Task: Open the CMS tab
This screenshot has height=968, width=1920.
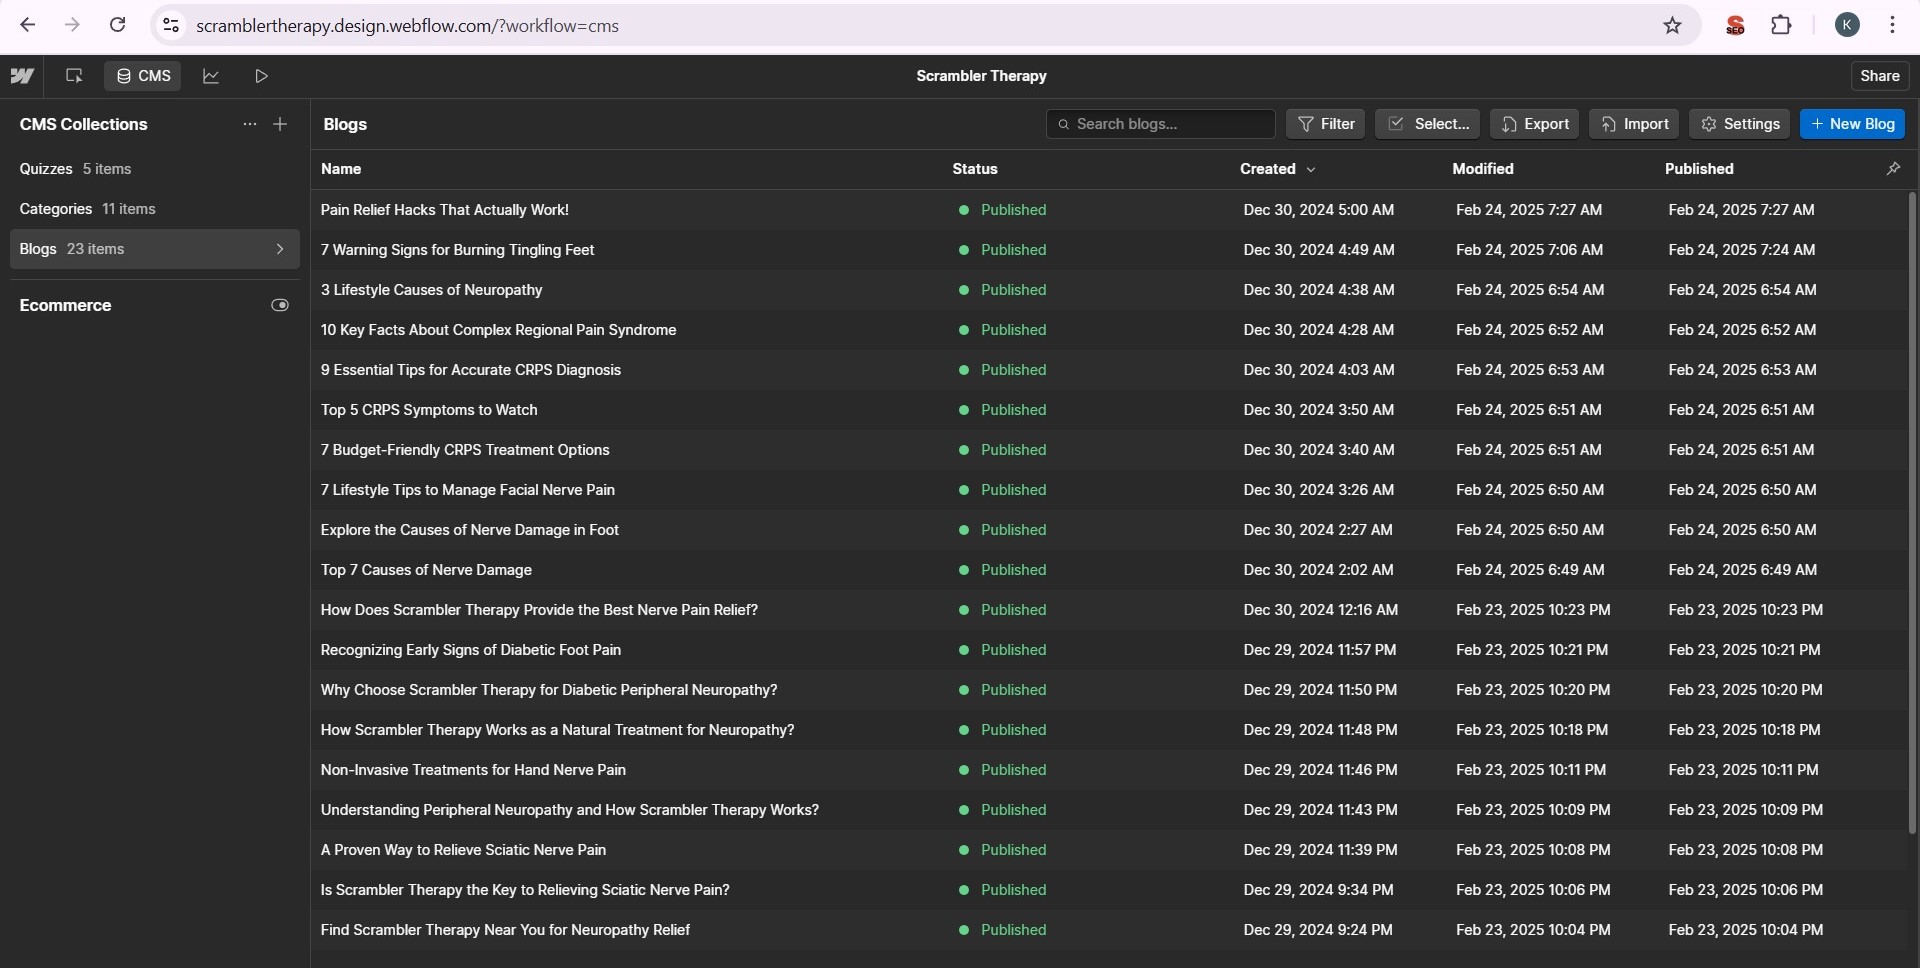Action: click(143, 76)
